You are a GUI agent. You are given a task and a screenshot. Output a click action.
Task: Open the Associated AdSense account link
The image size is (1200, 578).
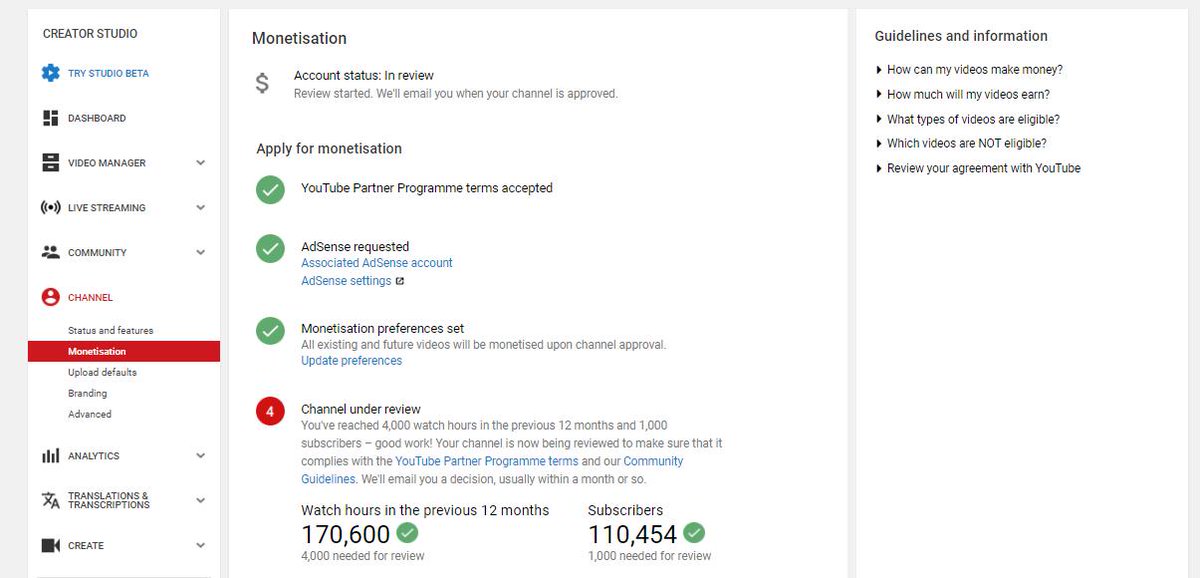tap(377, 263)
